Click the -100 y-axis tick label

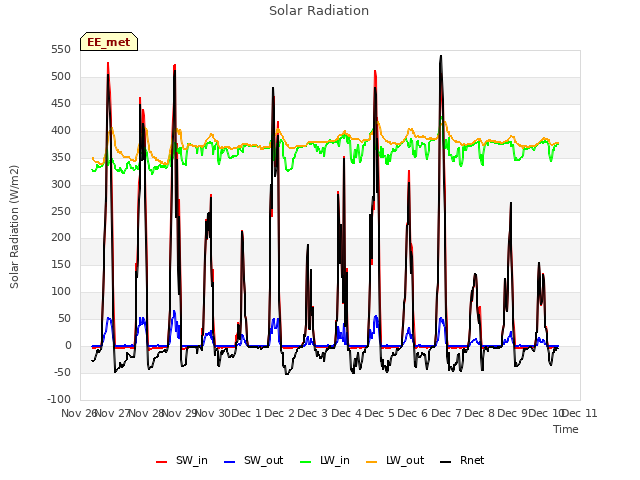click(59, 399)
